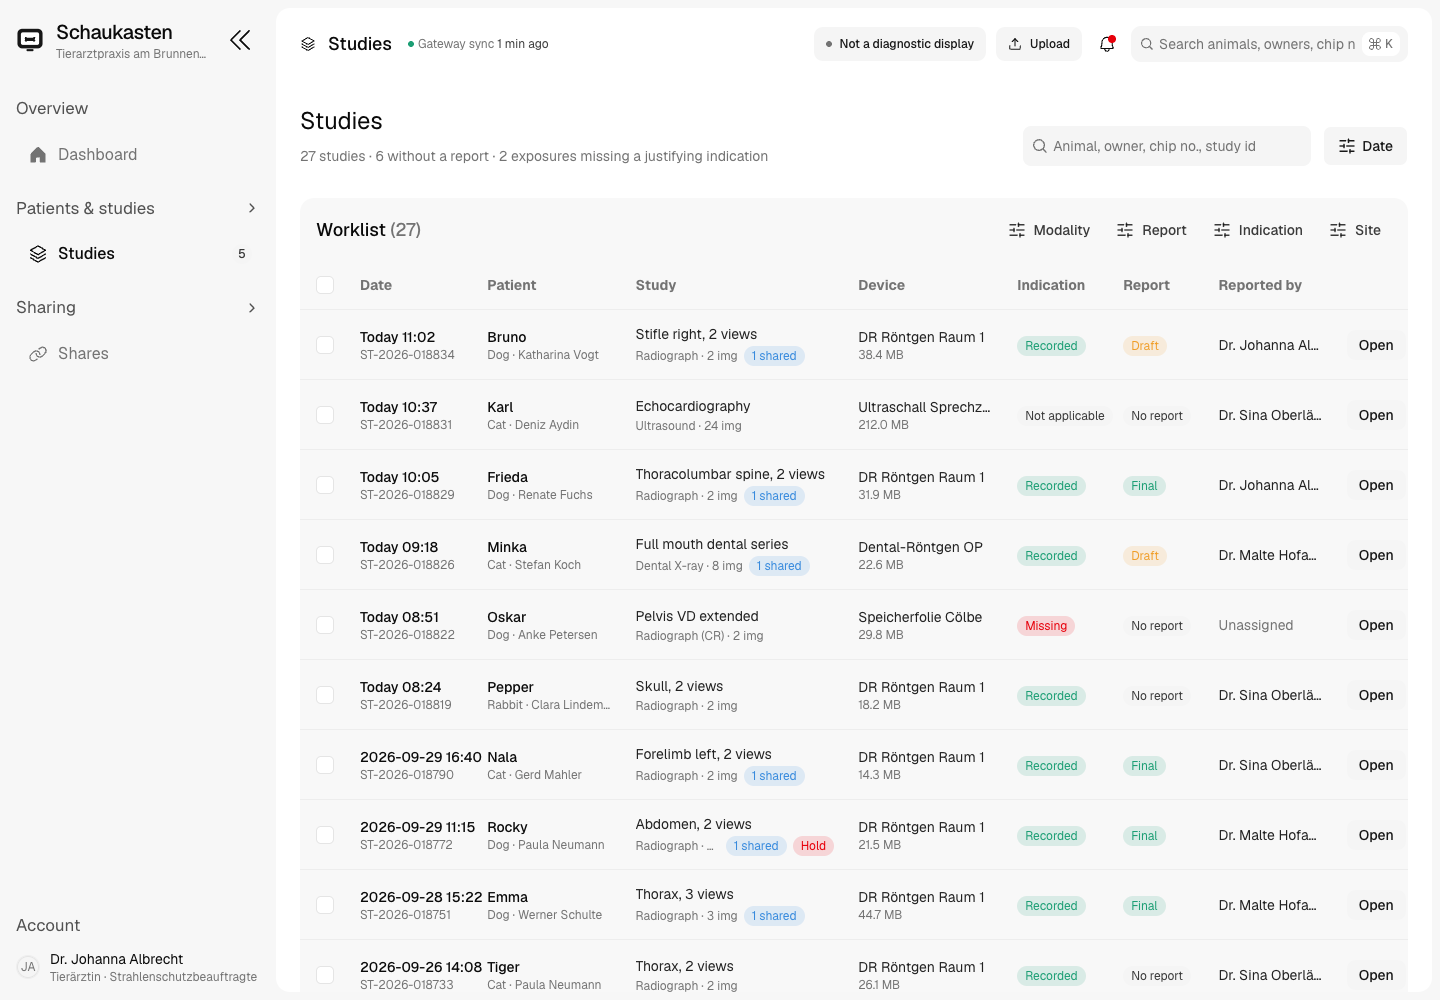Image resolution: width=1440 pixels, height=1000 pixels.
Task: Check the Karl echocardiography row
Action: coord(325,415)
